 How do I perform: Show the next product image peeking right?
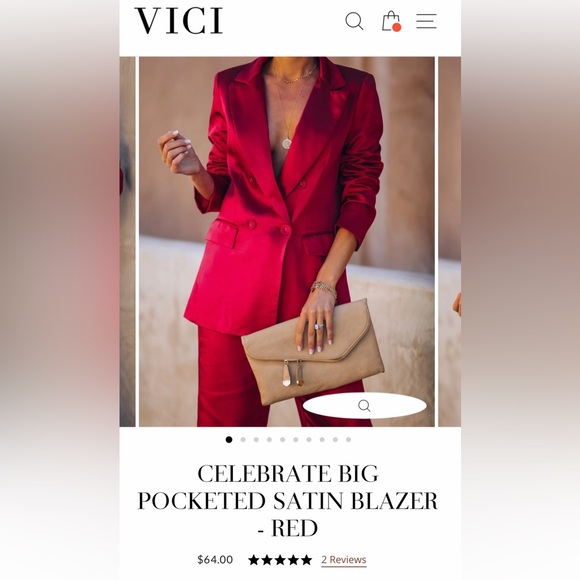450,242
